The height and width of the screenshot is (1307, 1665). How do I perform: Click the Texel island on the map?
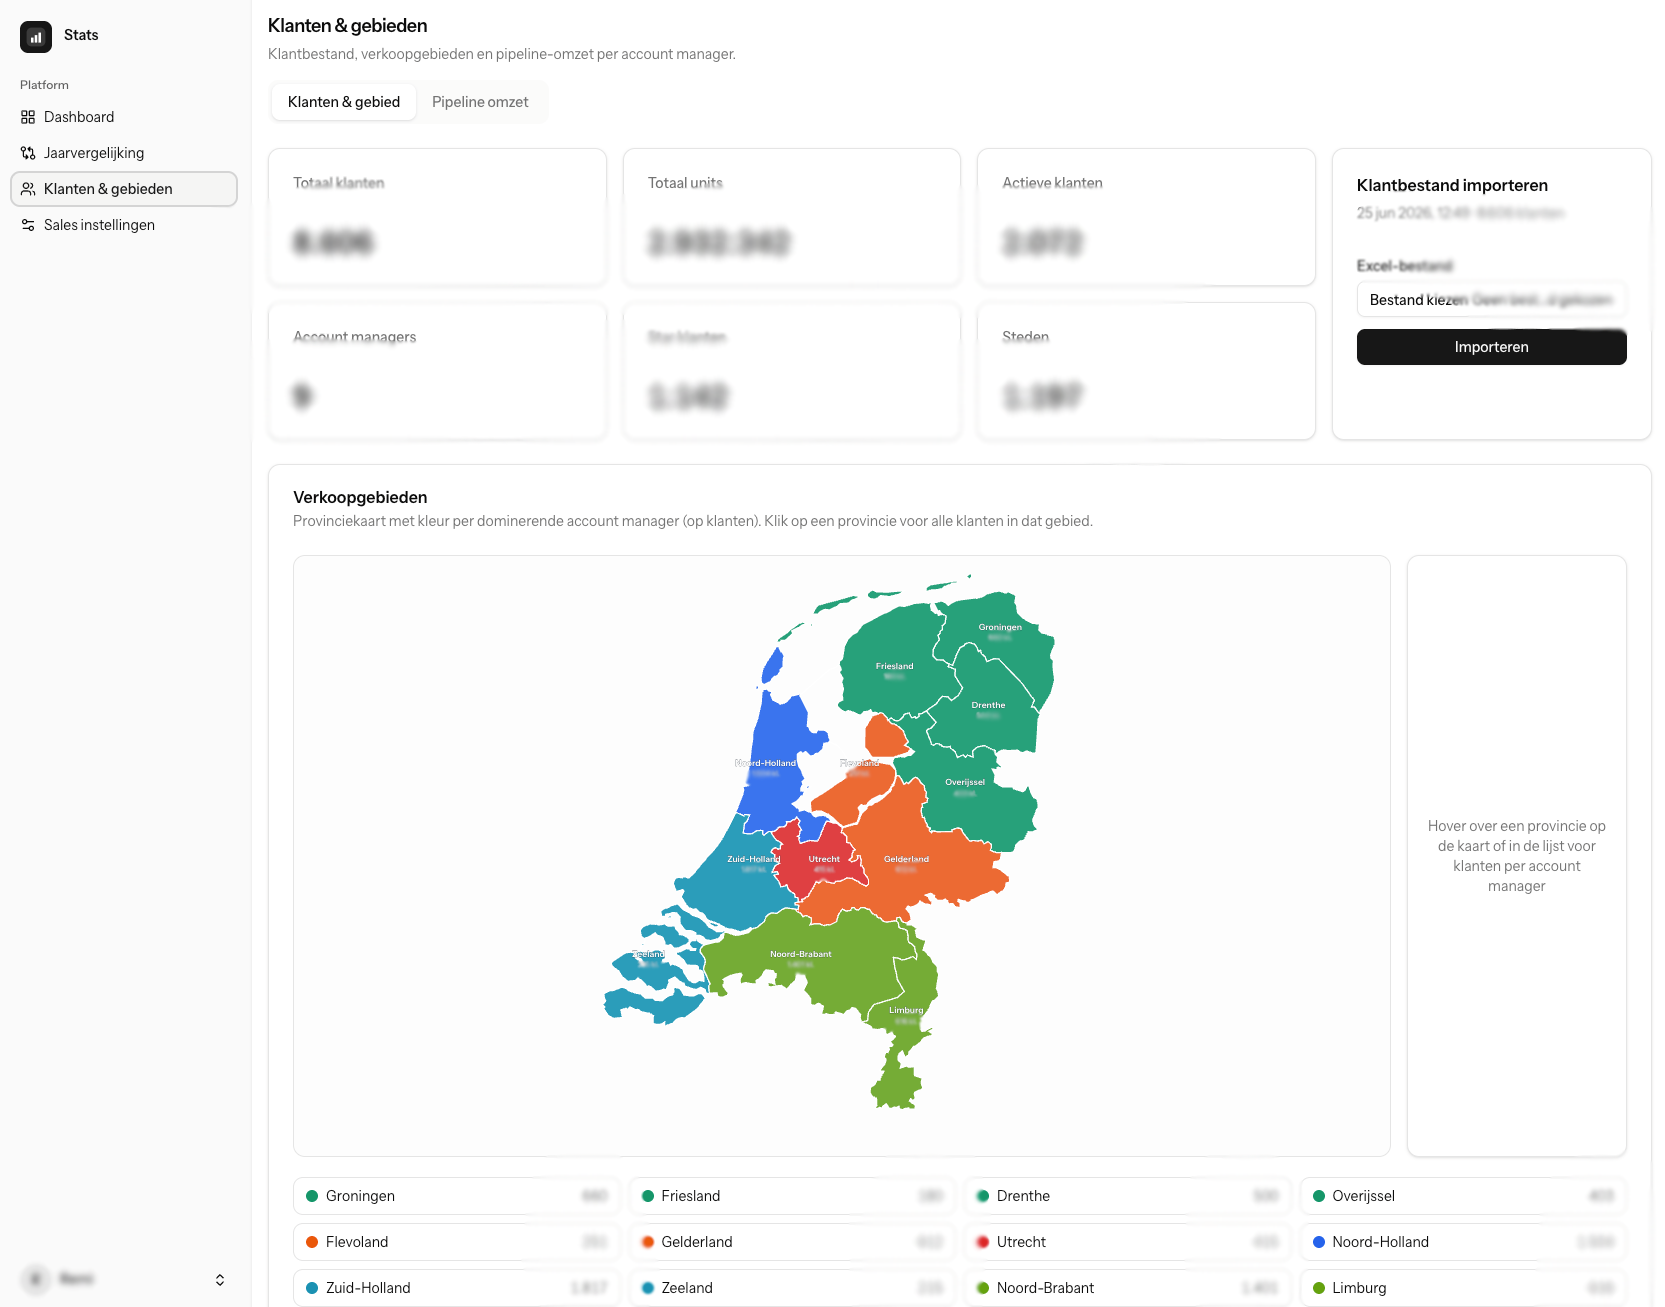pyautogui.click(x=772, y=664)
